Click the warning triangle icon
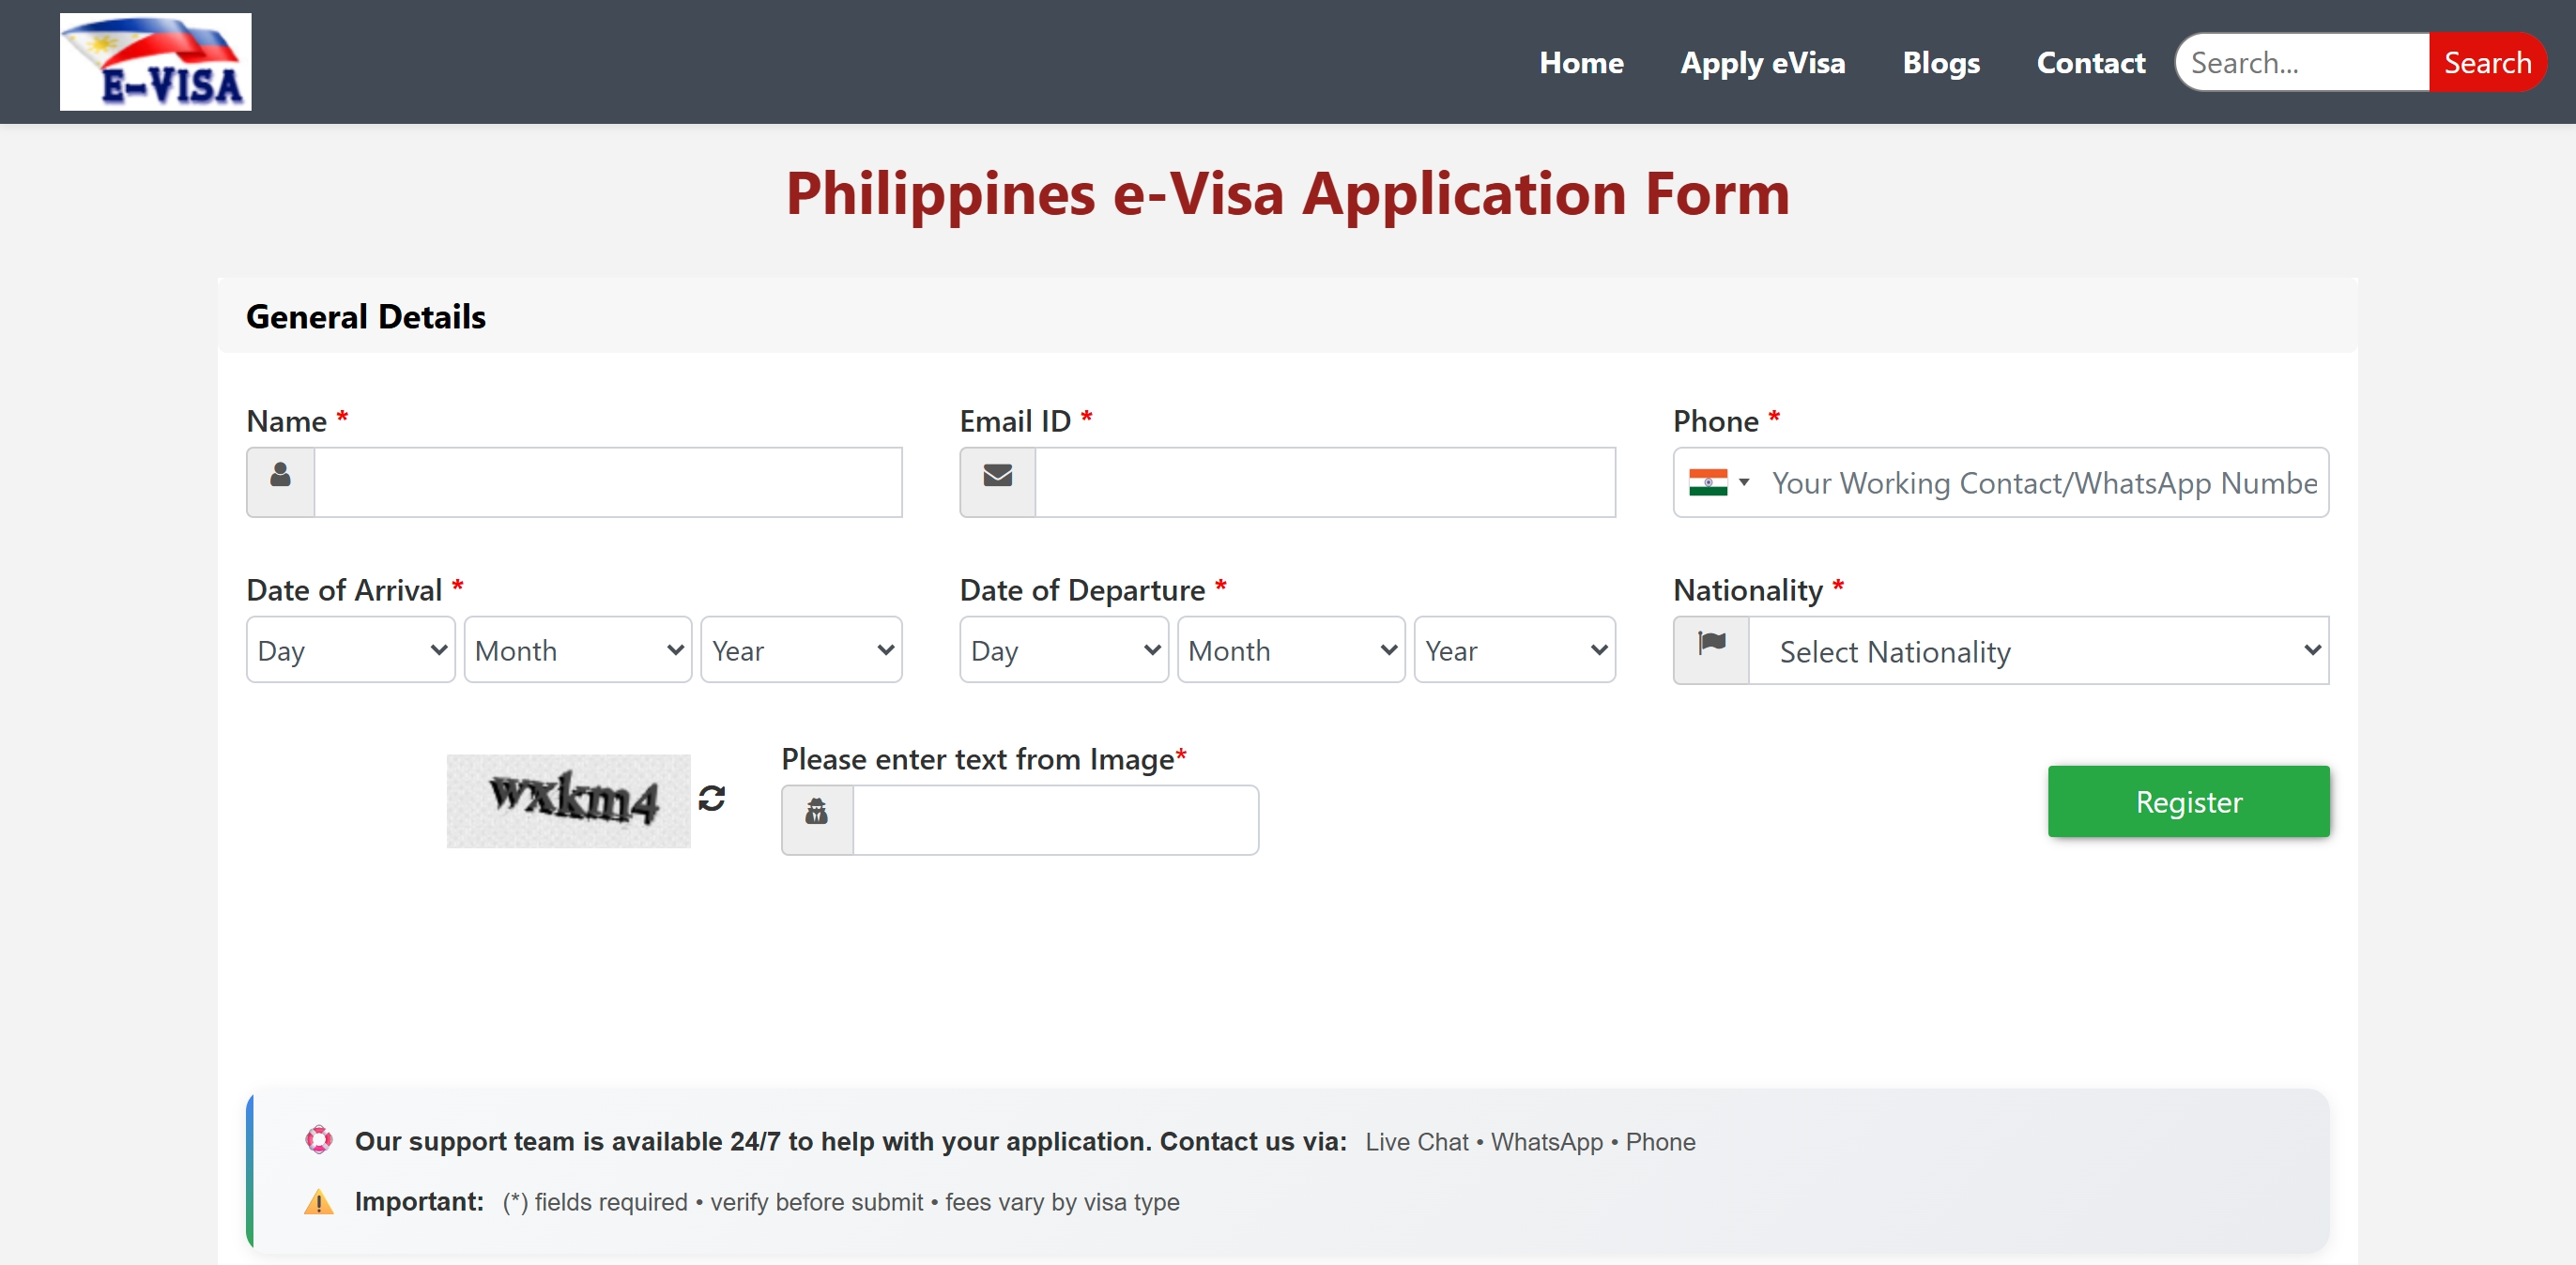This screenshot has height=1265, width=2576. click(x=319, y=1201)
